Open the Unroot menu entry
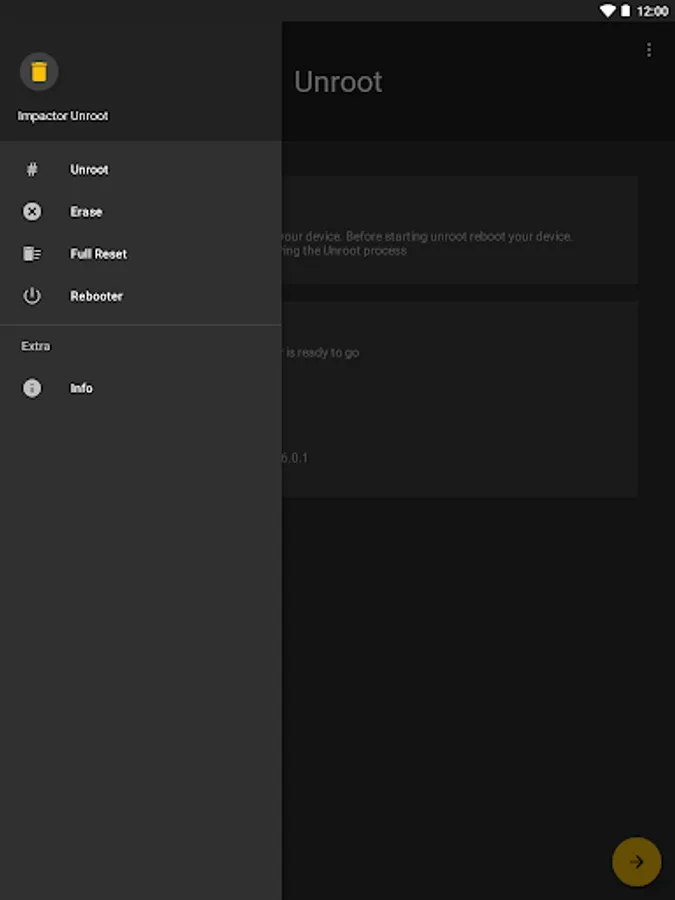 (x=141, y=169)
